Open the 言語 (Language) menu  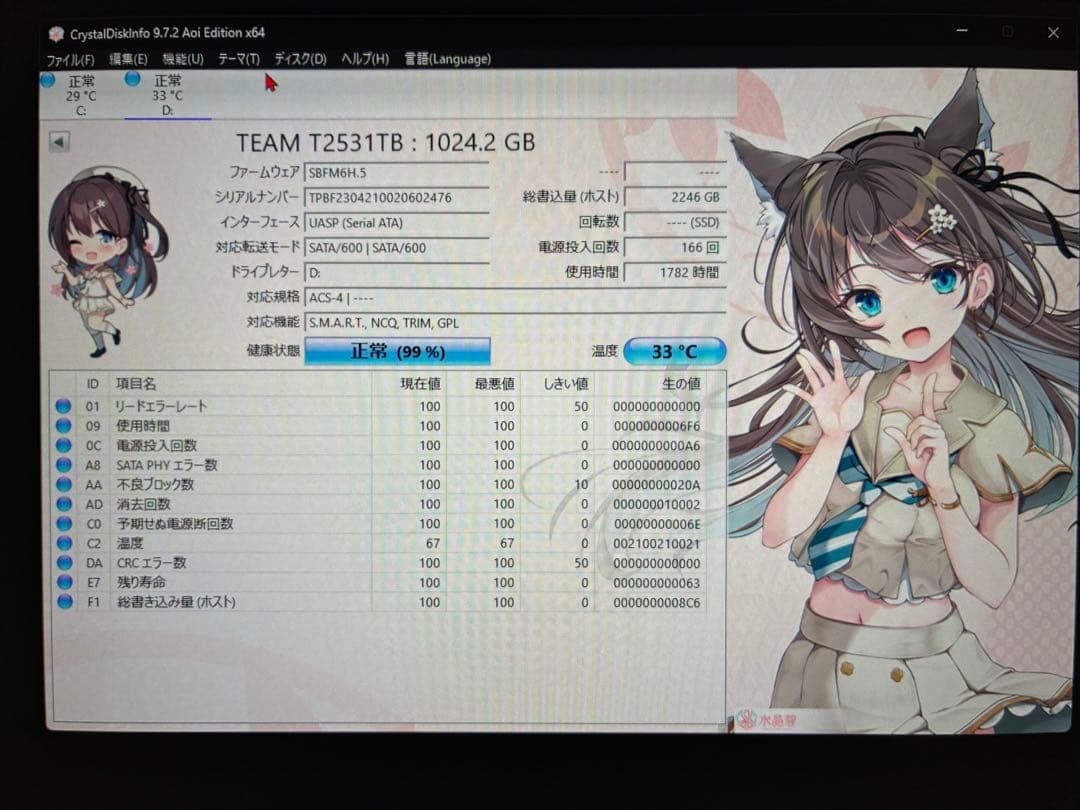coord(446,59)
